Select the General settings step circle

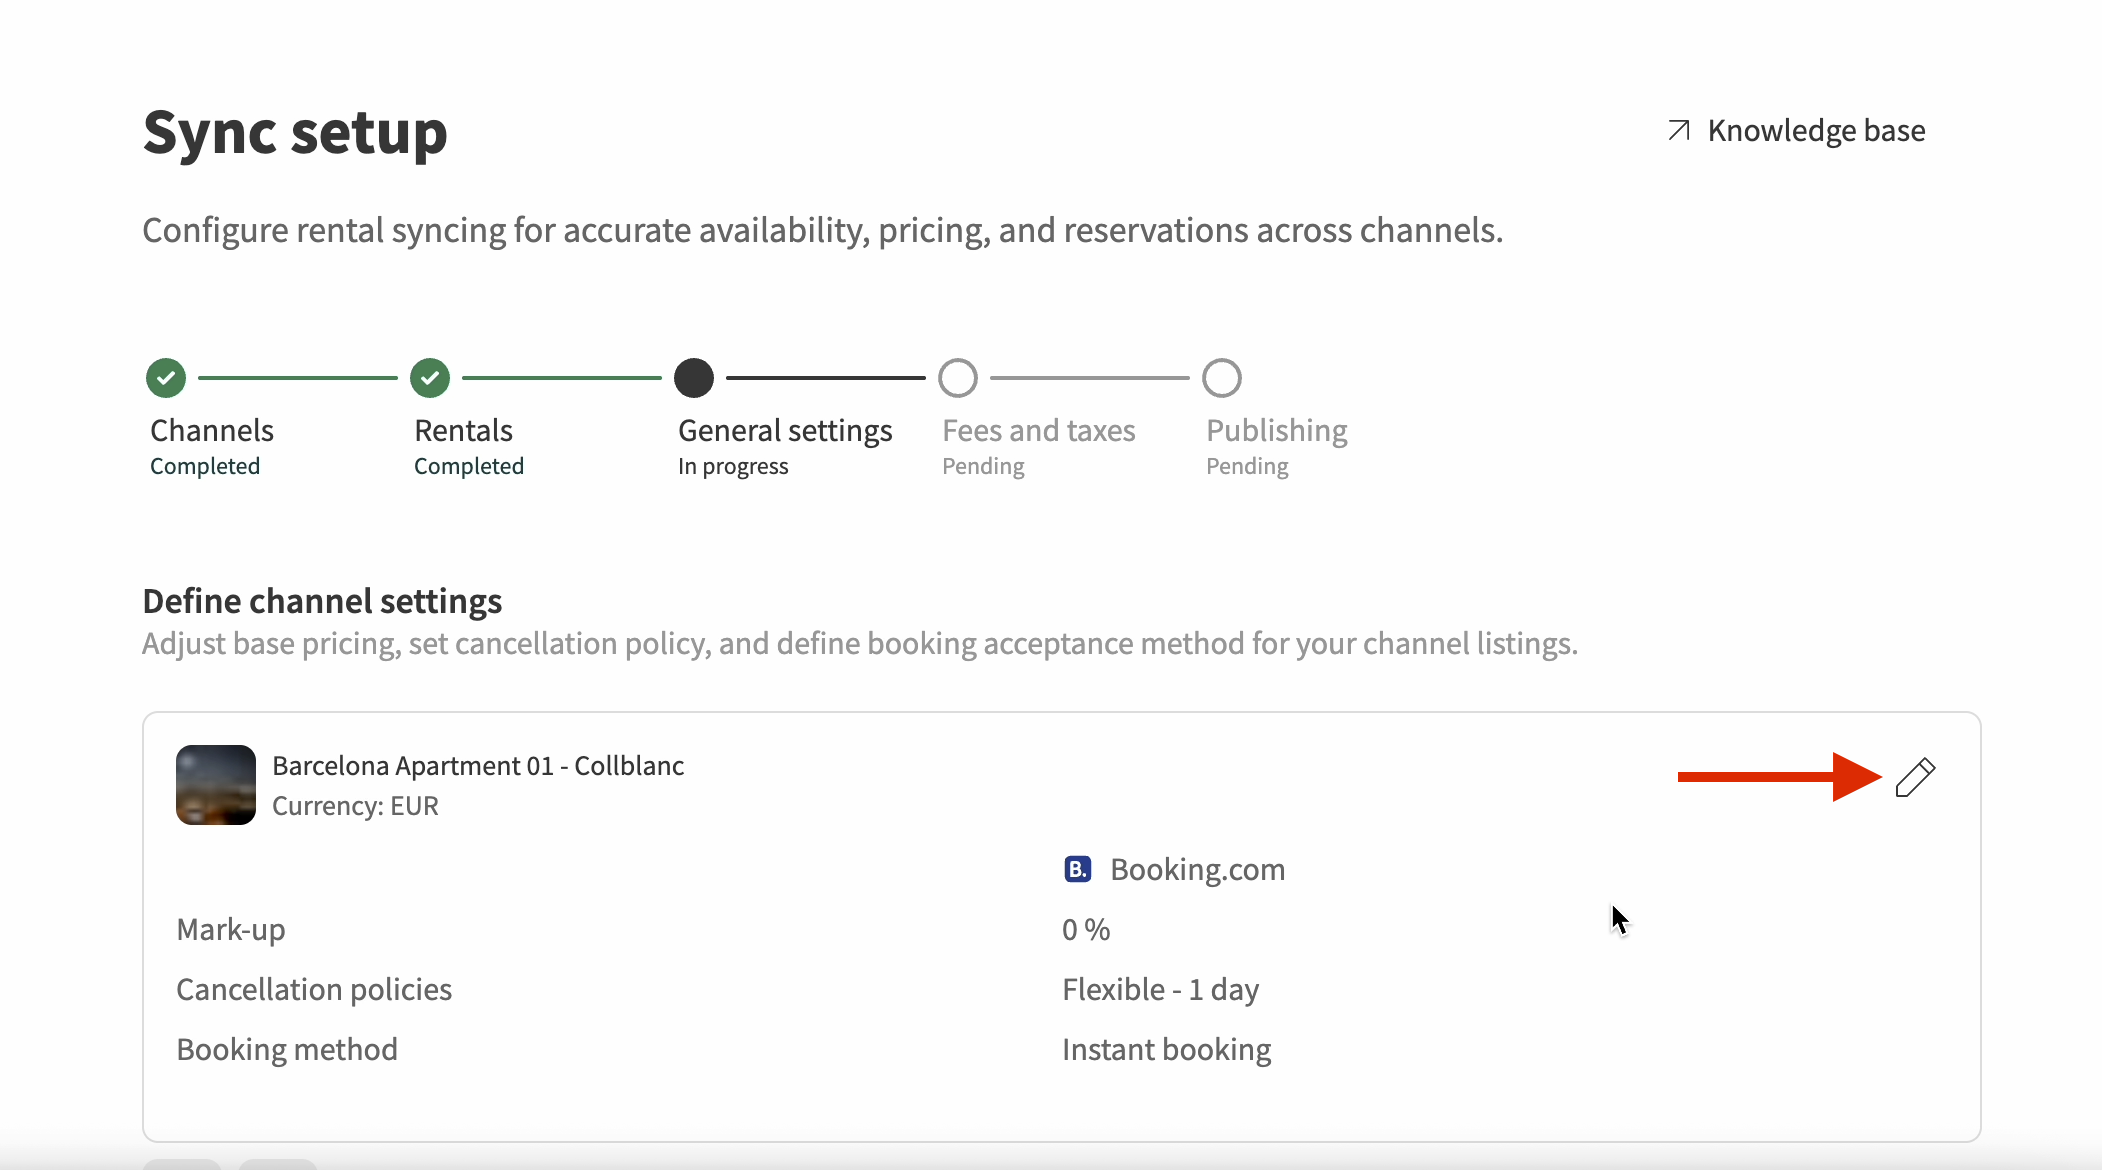(x=694, y=378)
